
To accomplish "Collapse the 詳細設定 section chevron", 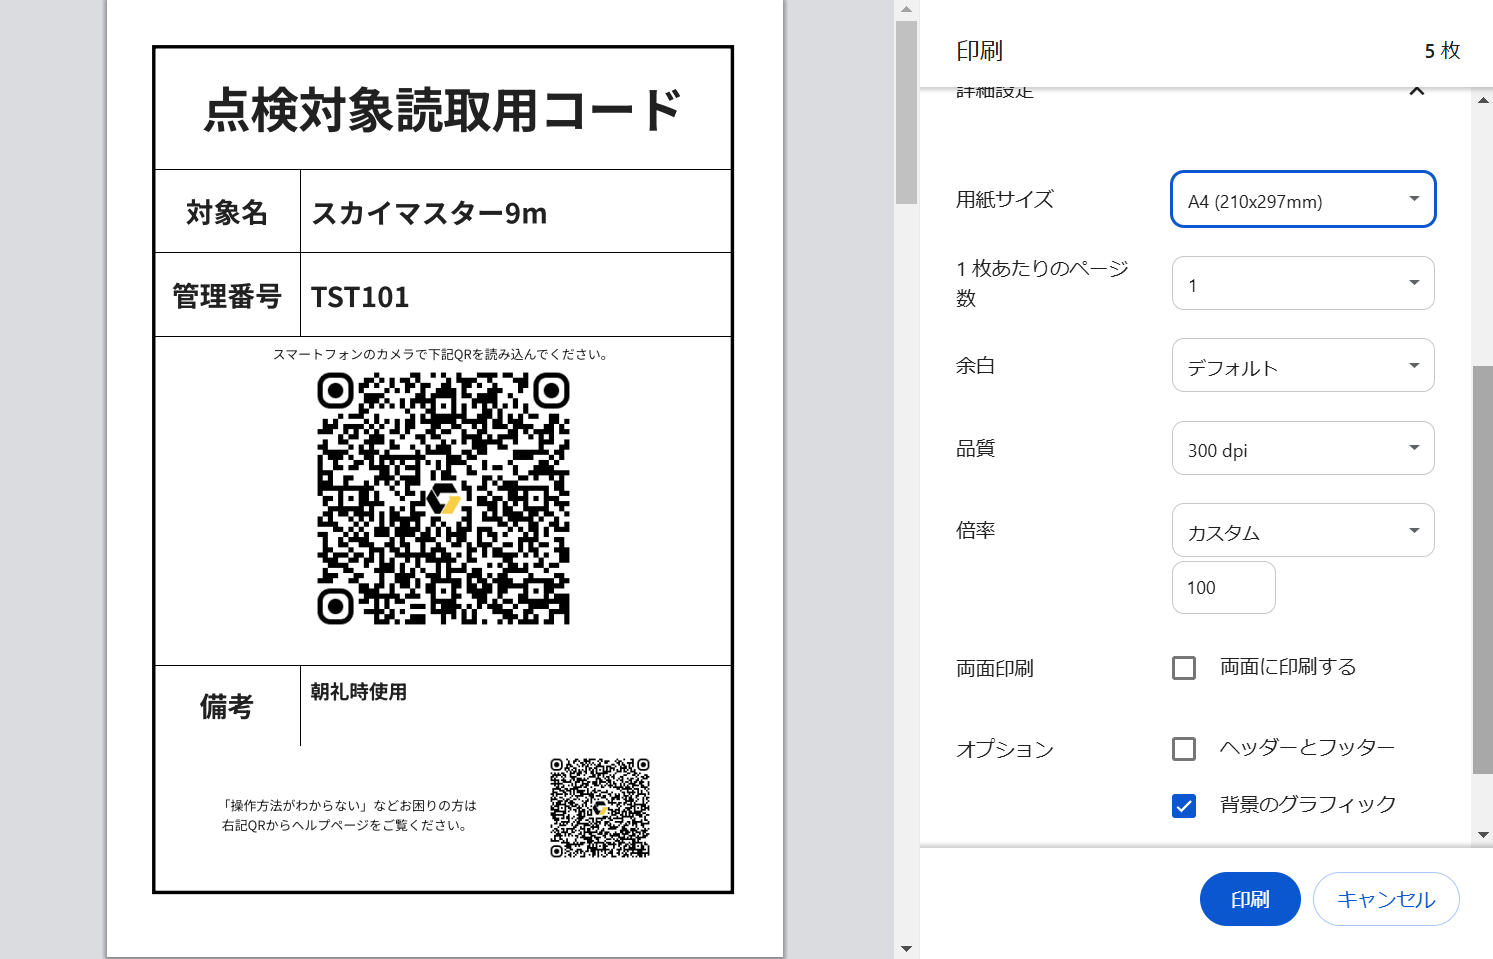I will coord(1416,91).
